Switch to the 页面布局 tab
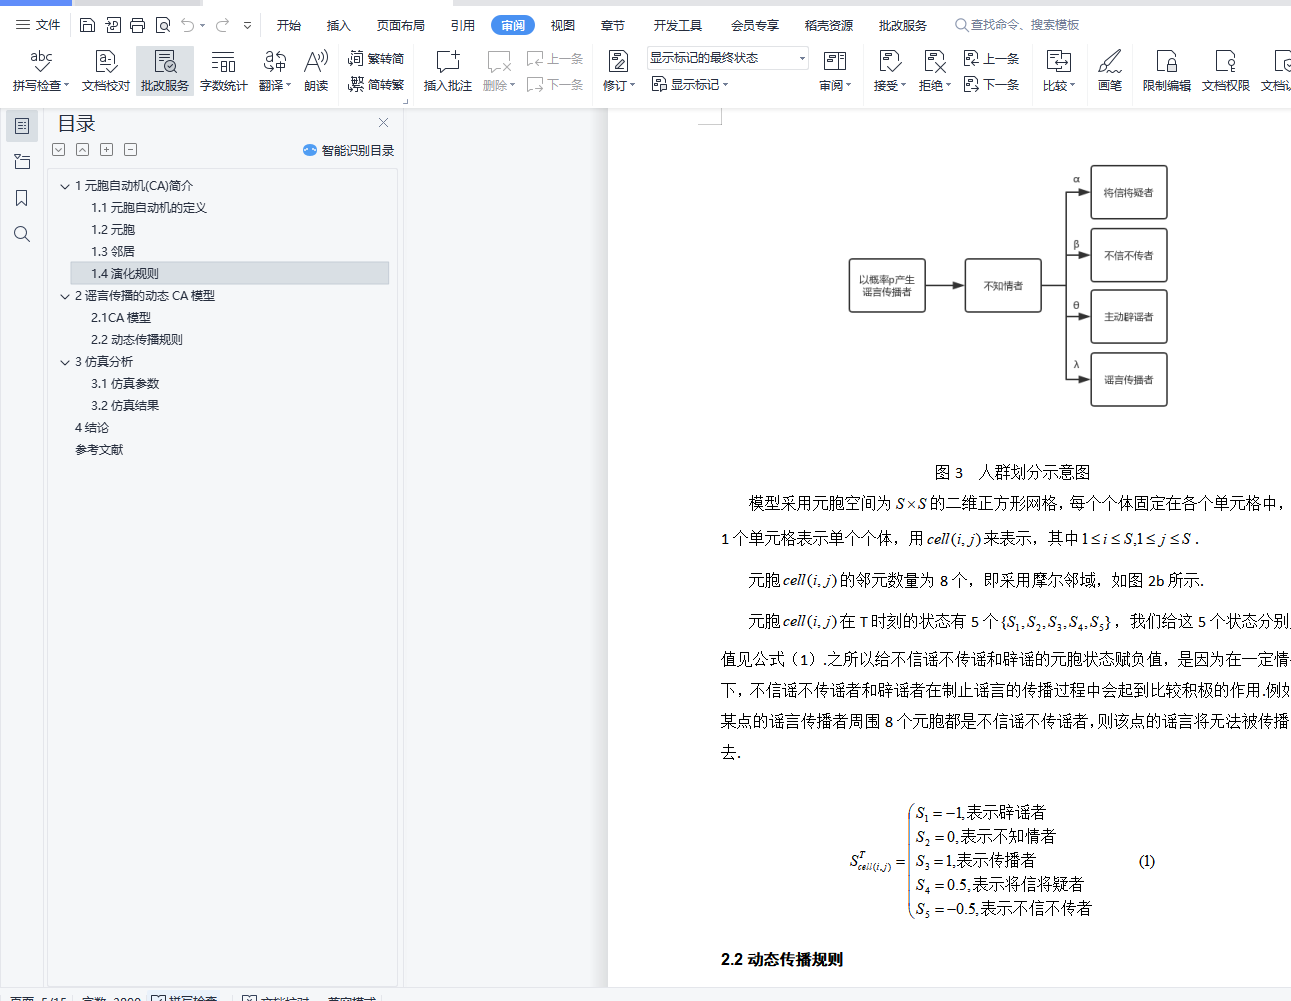The image size is (1291, 1001). click(401, 25)
